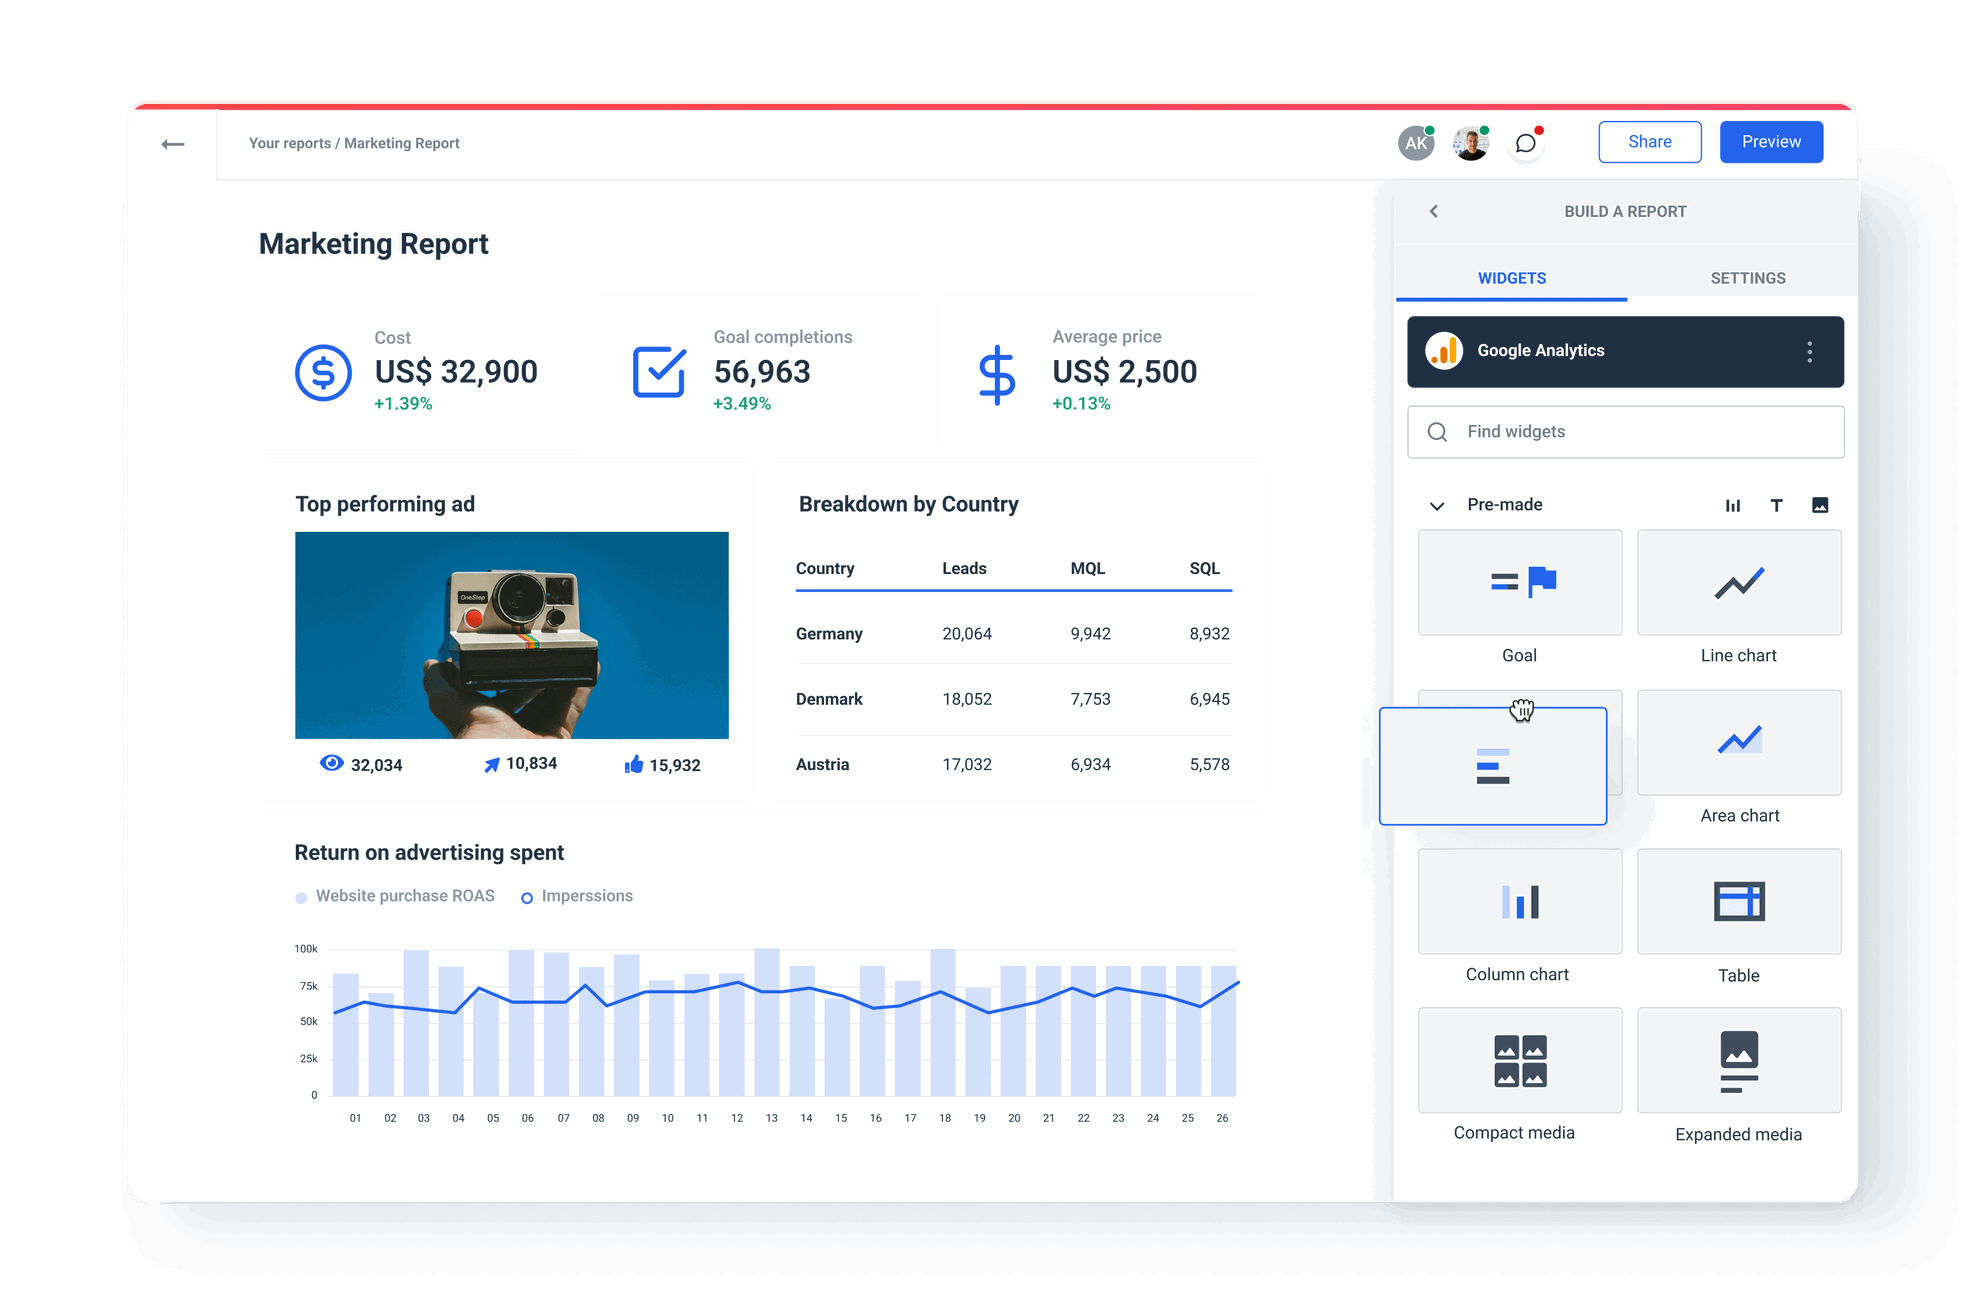Image resolution: width=1984 pixels, height=1312 pixels.
Task: Select the Goal widget
Action: point(1518,583)
